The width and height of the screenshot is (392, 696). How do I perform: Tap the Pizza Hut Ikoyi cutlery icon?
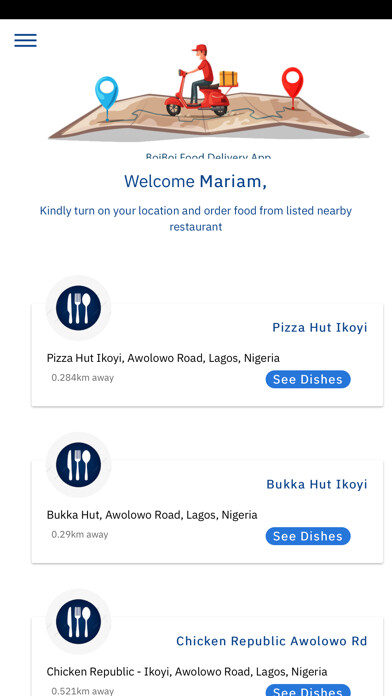point(78,308)
